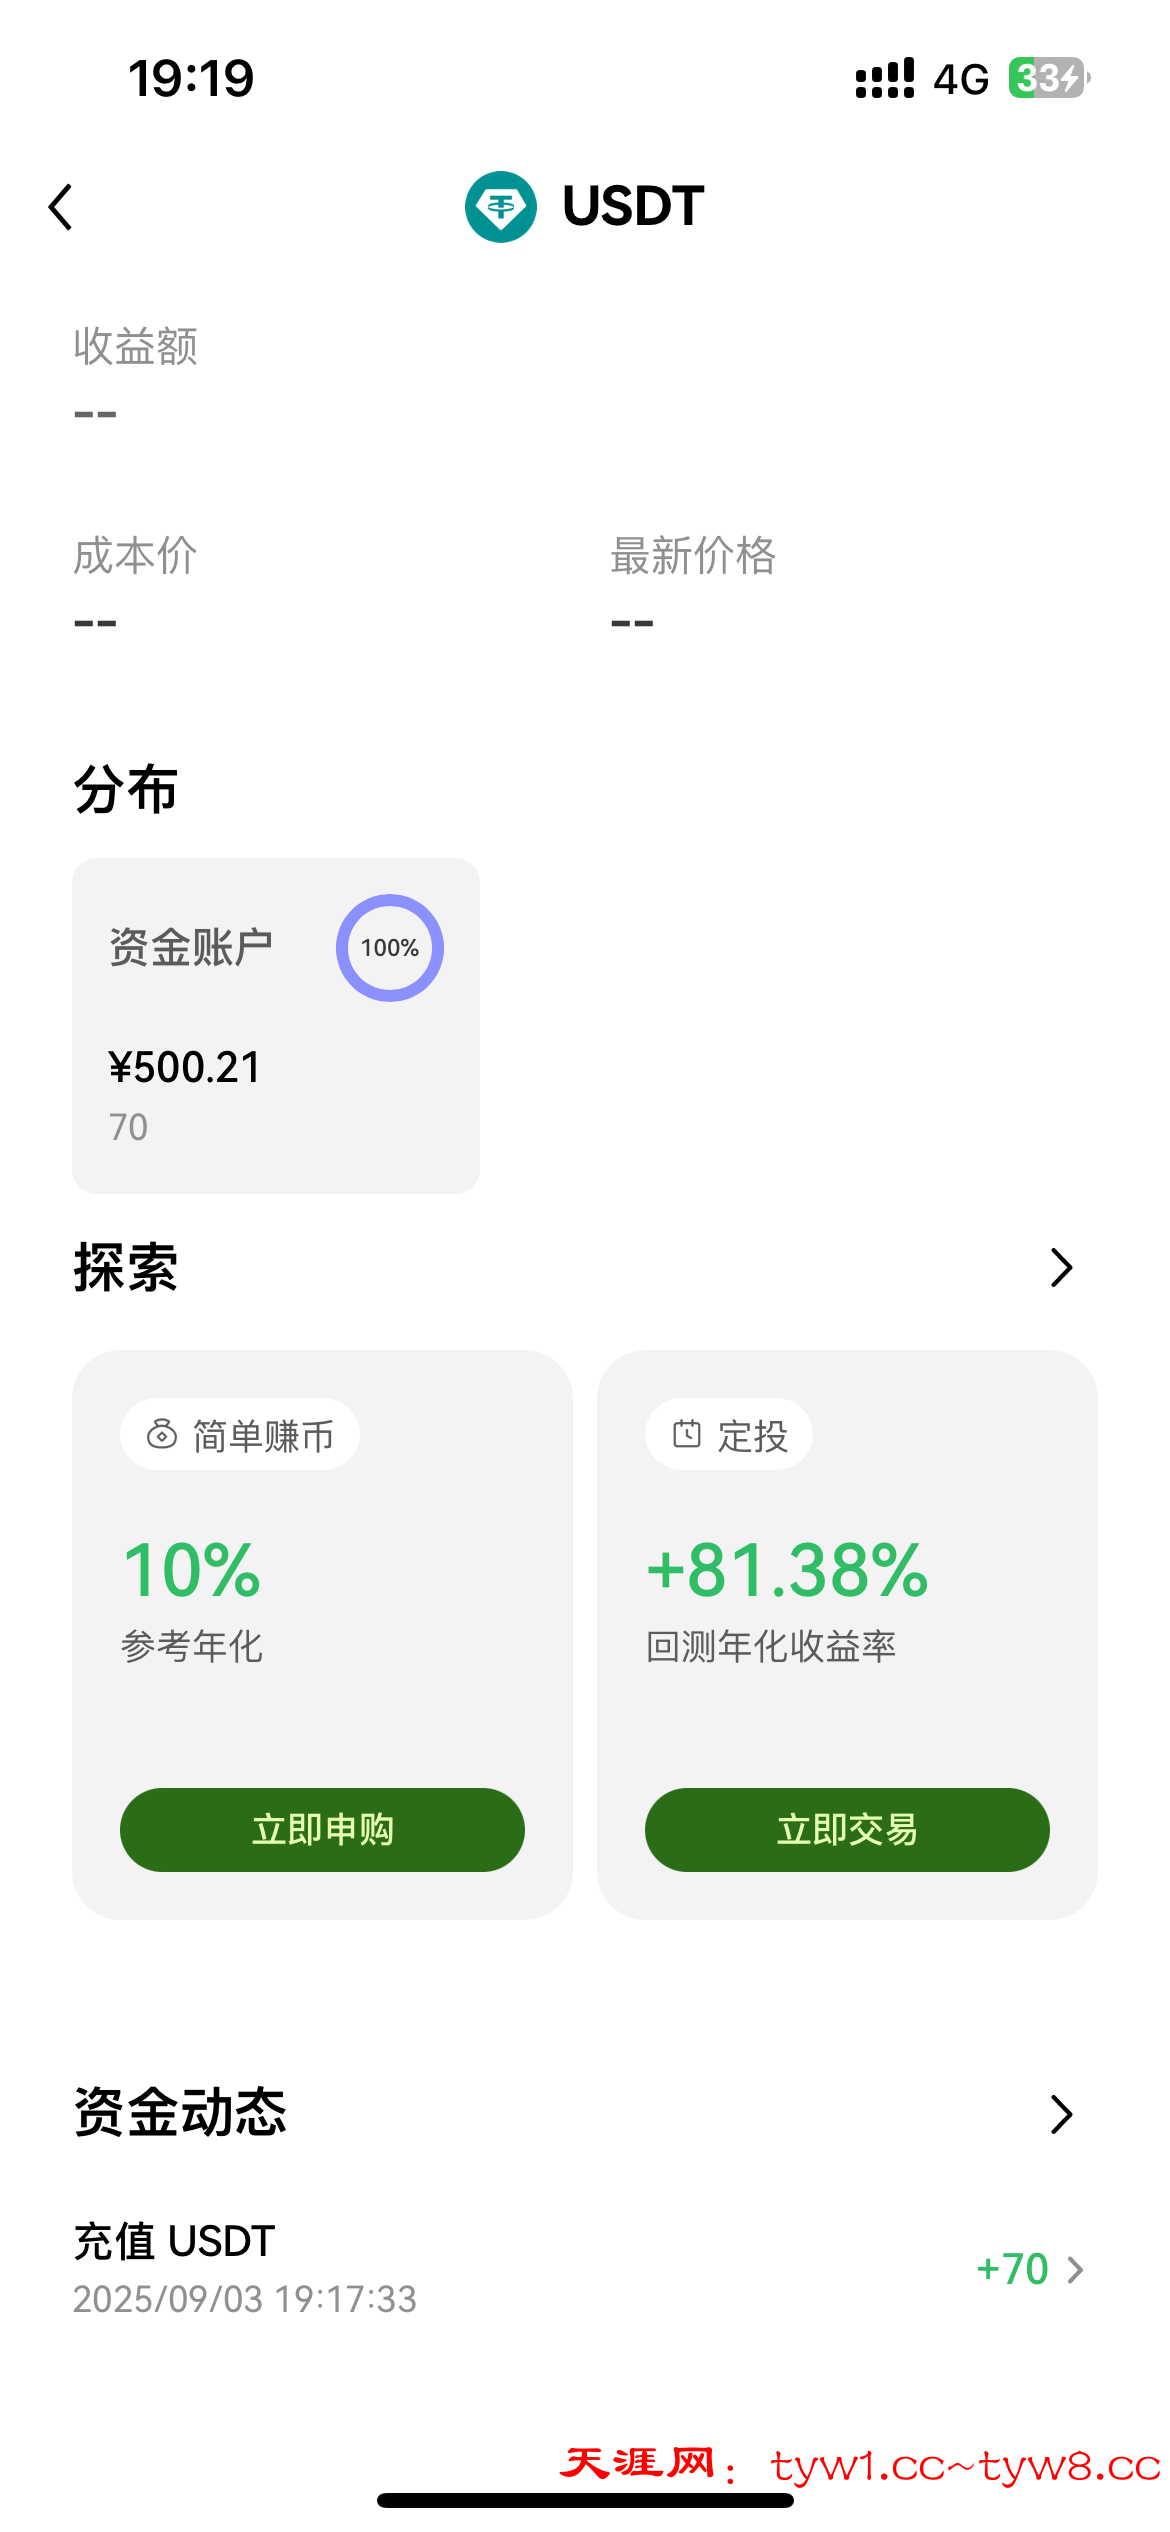The height and width of the screenshot is (2532, 1170).
Task: Tap the 100% circular progress ring
Action: [390, 948]
